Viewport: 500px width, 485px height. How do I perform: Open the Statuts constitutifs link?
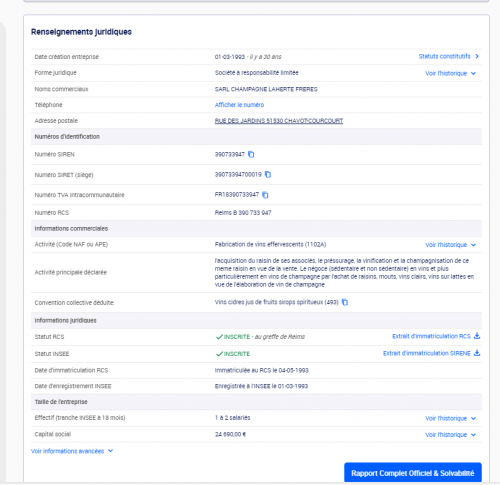(x=444, y=56)
